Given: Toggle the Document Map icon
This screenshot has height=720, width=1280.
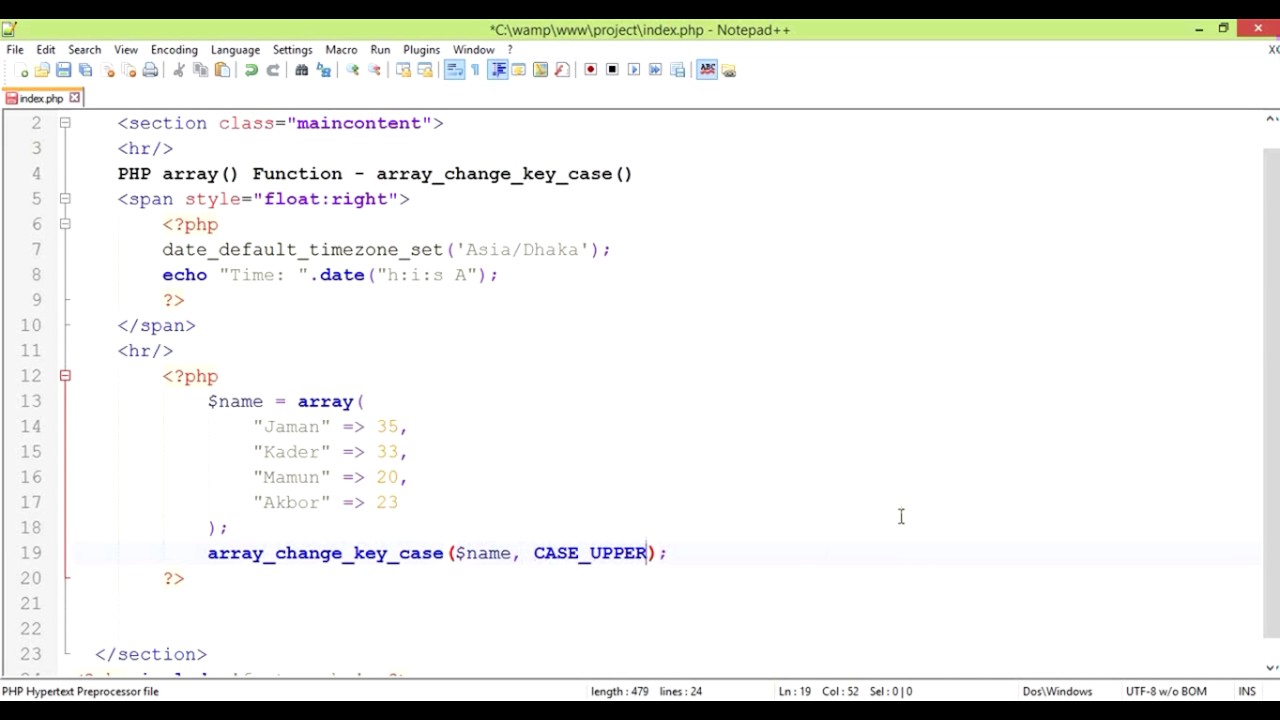Looking at the screenshot, I should click(x=540, y=70).
